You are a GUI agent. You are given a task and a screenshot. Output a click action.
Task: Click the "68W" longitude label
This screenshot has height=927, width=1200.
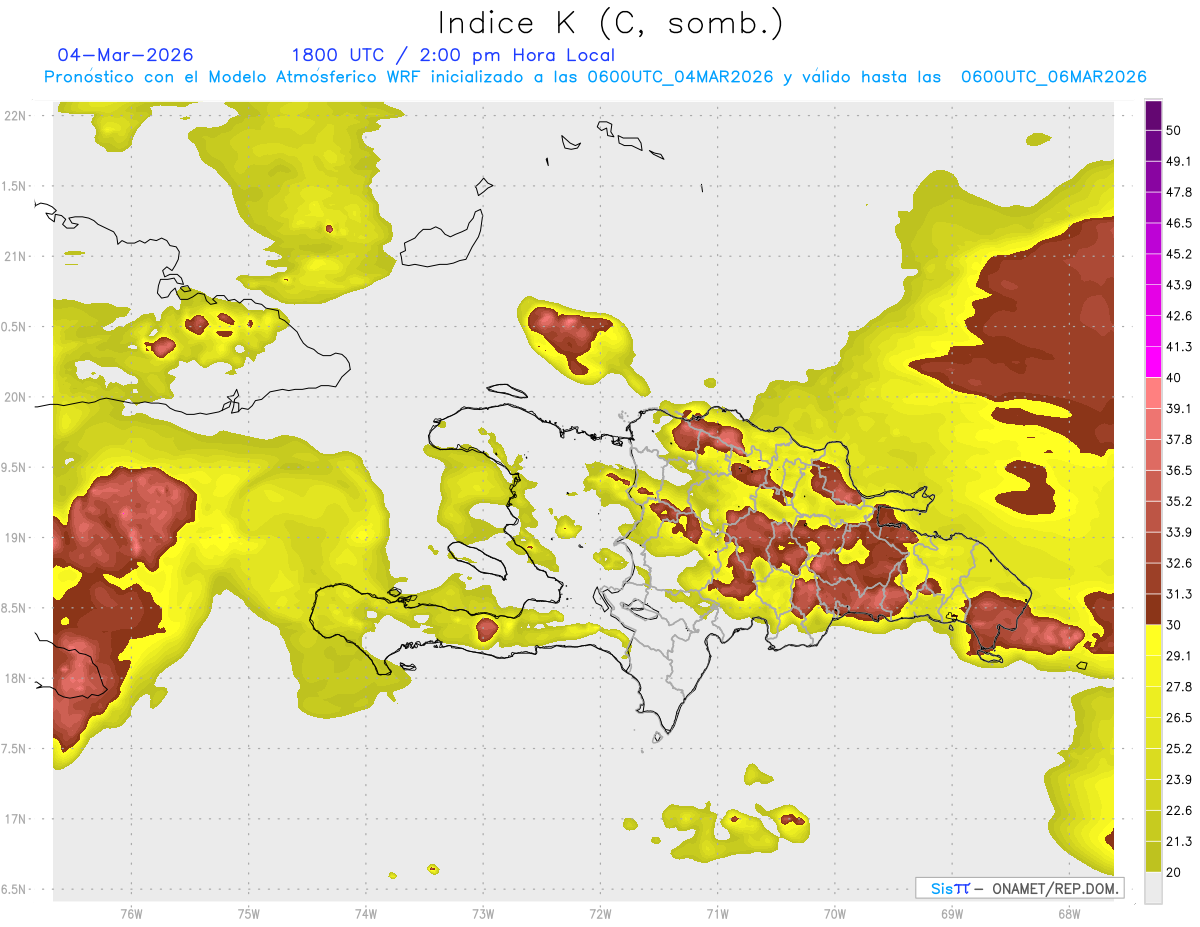(x=1069, y=913)
